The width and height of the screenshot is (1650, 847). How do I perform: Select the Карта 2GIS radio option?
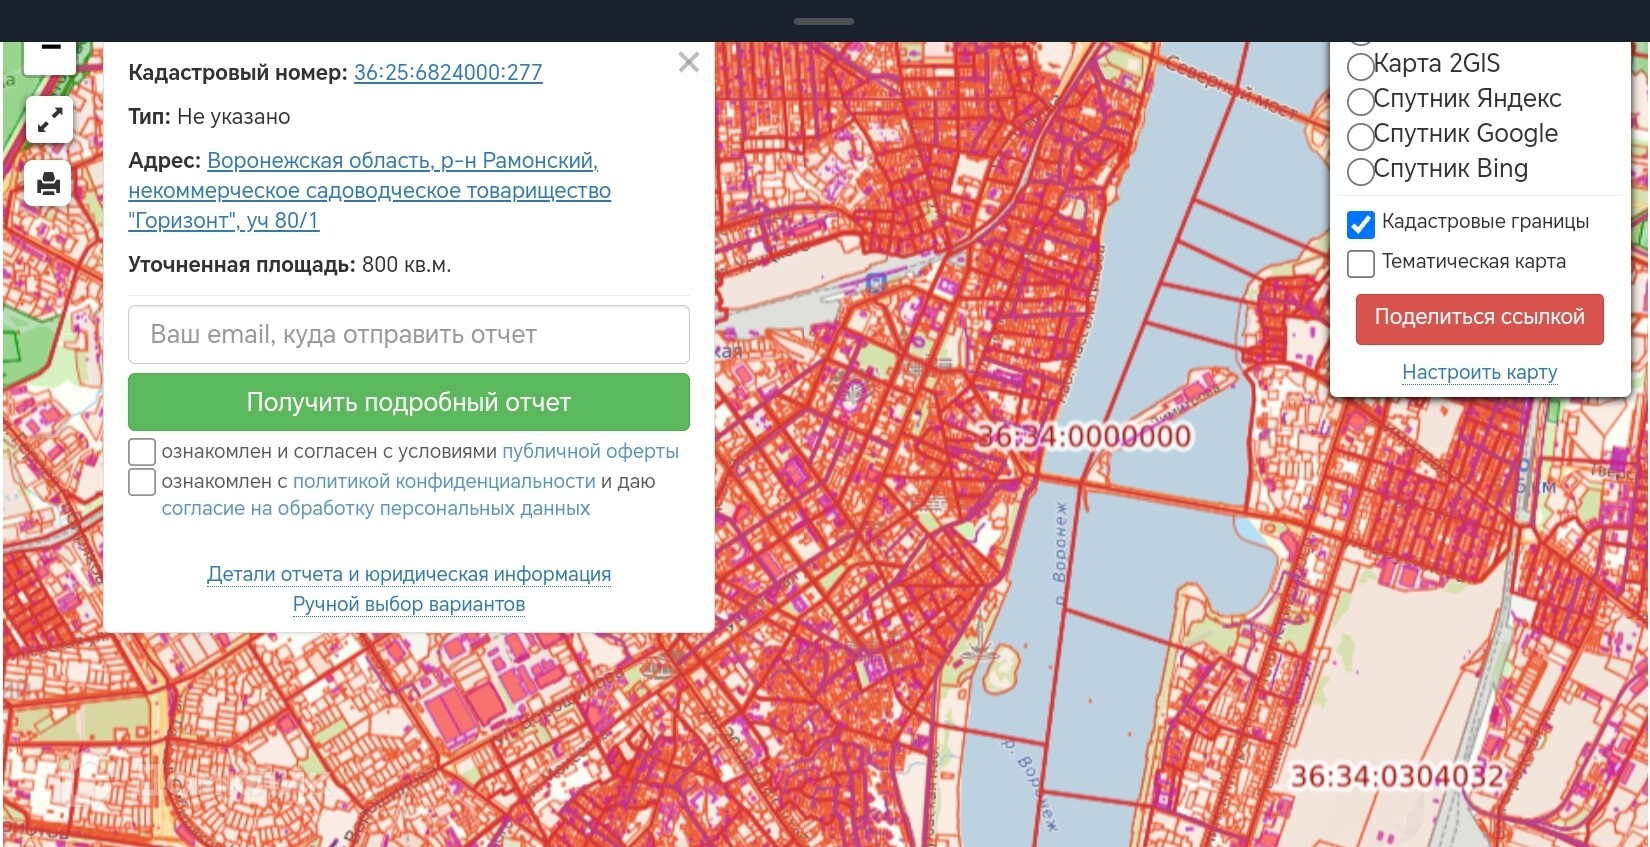pyautogui.click(x=1360, y=67)
